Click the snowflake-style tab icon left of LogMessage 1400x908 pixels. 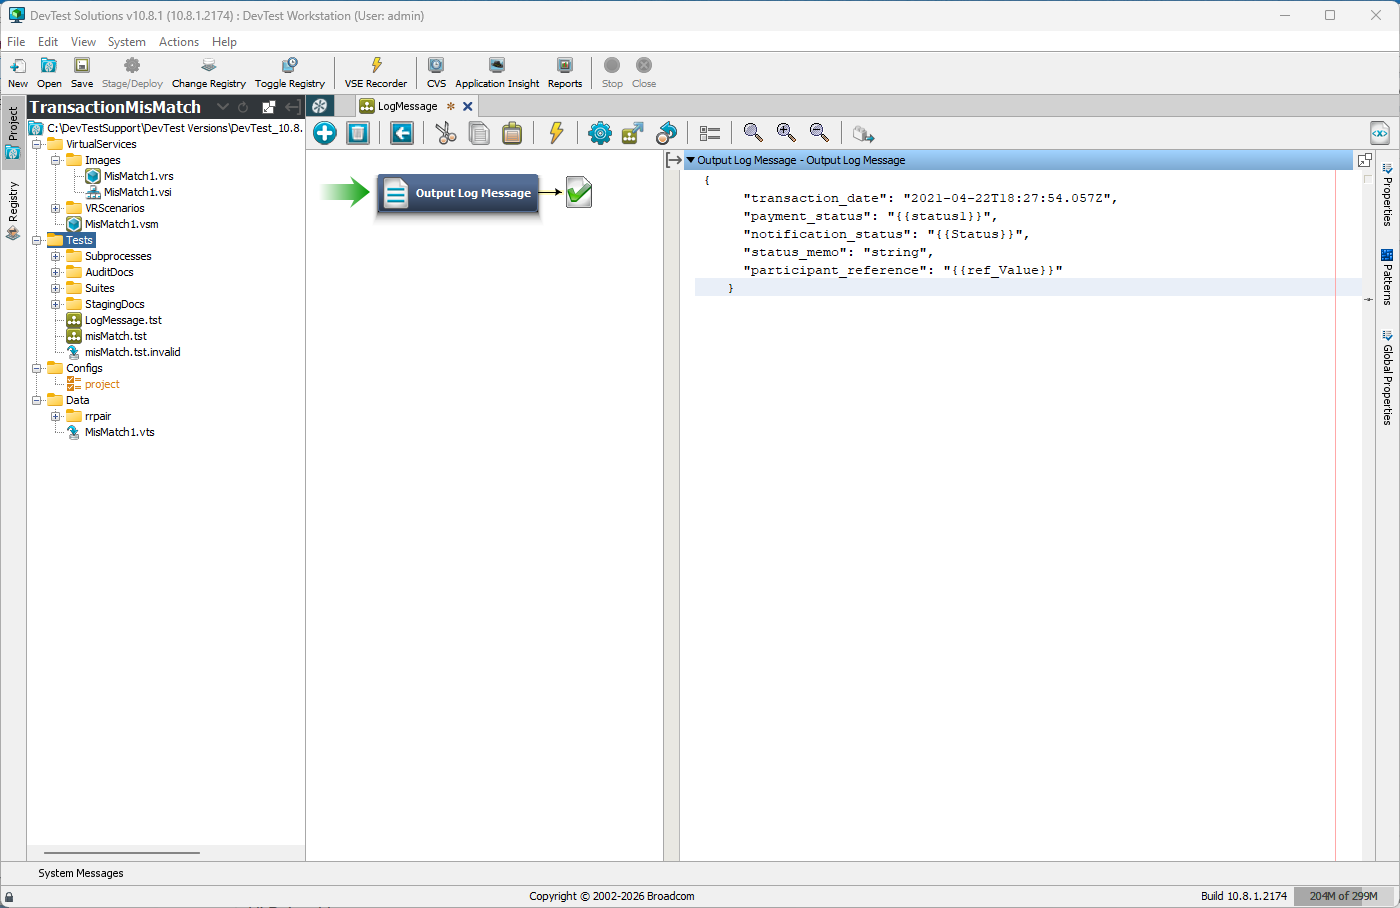point(320,106)
